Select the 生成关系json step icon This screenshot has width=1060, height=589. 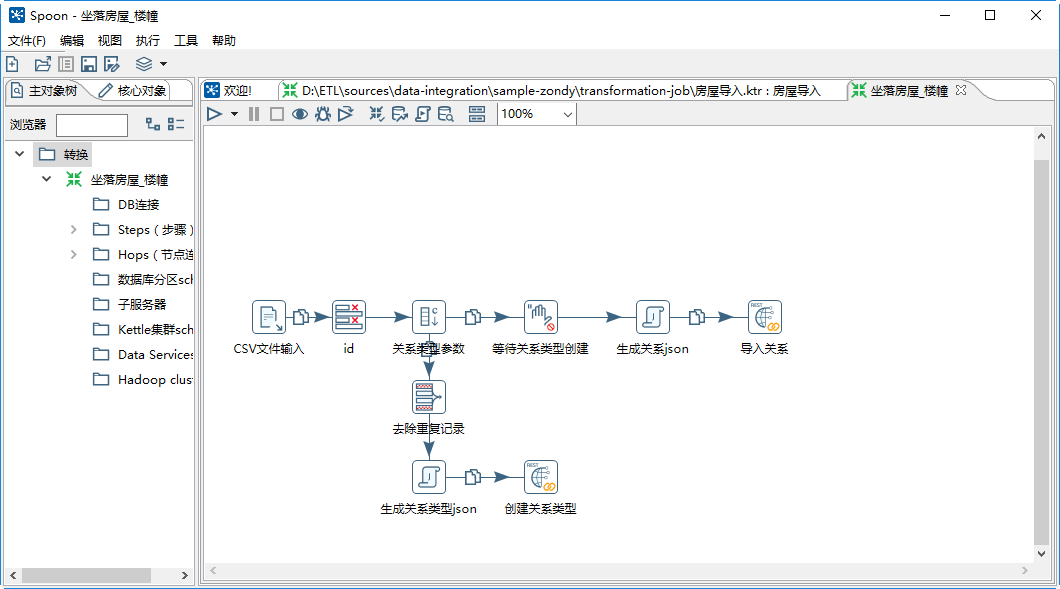click(652, 317)
